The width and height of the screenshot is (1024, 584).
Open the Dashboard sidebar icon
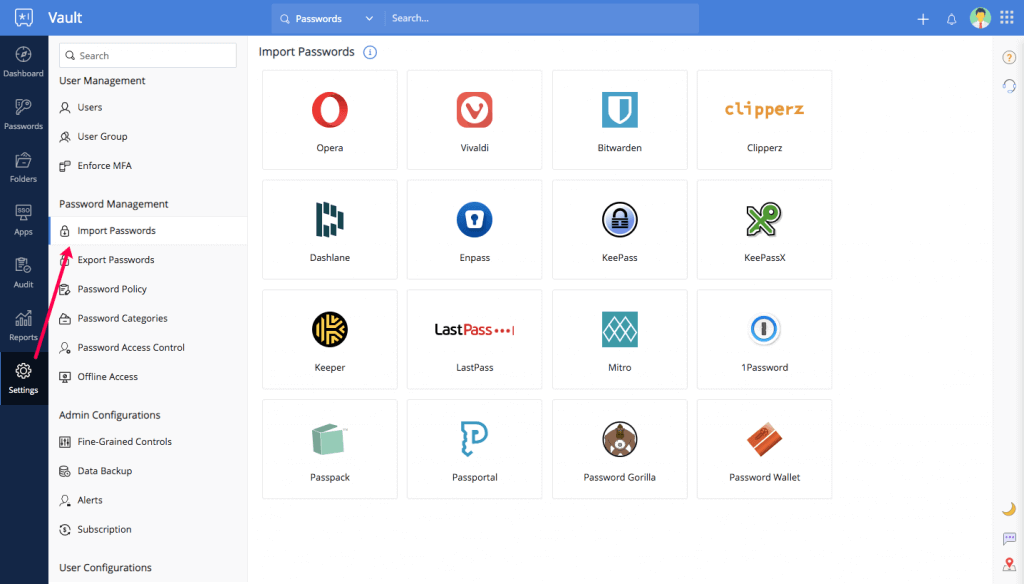click(24, 62)
